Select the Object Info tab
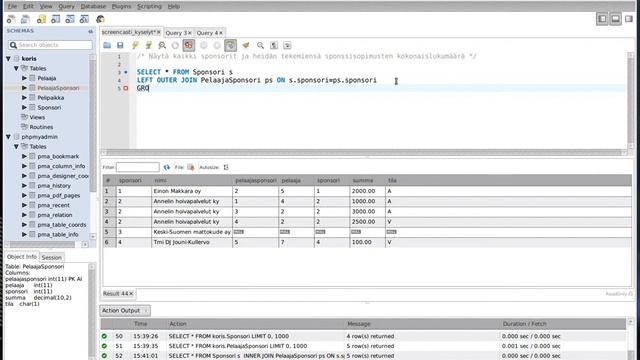 pyautogui.click(x=22, y=257)
